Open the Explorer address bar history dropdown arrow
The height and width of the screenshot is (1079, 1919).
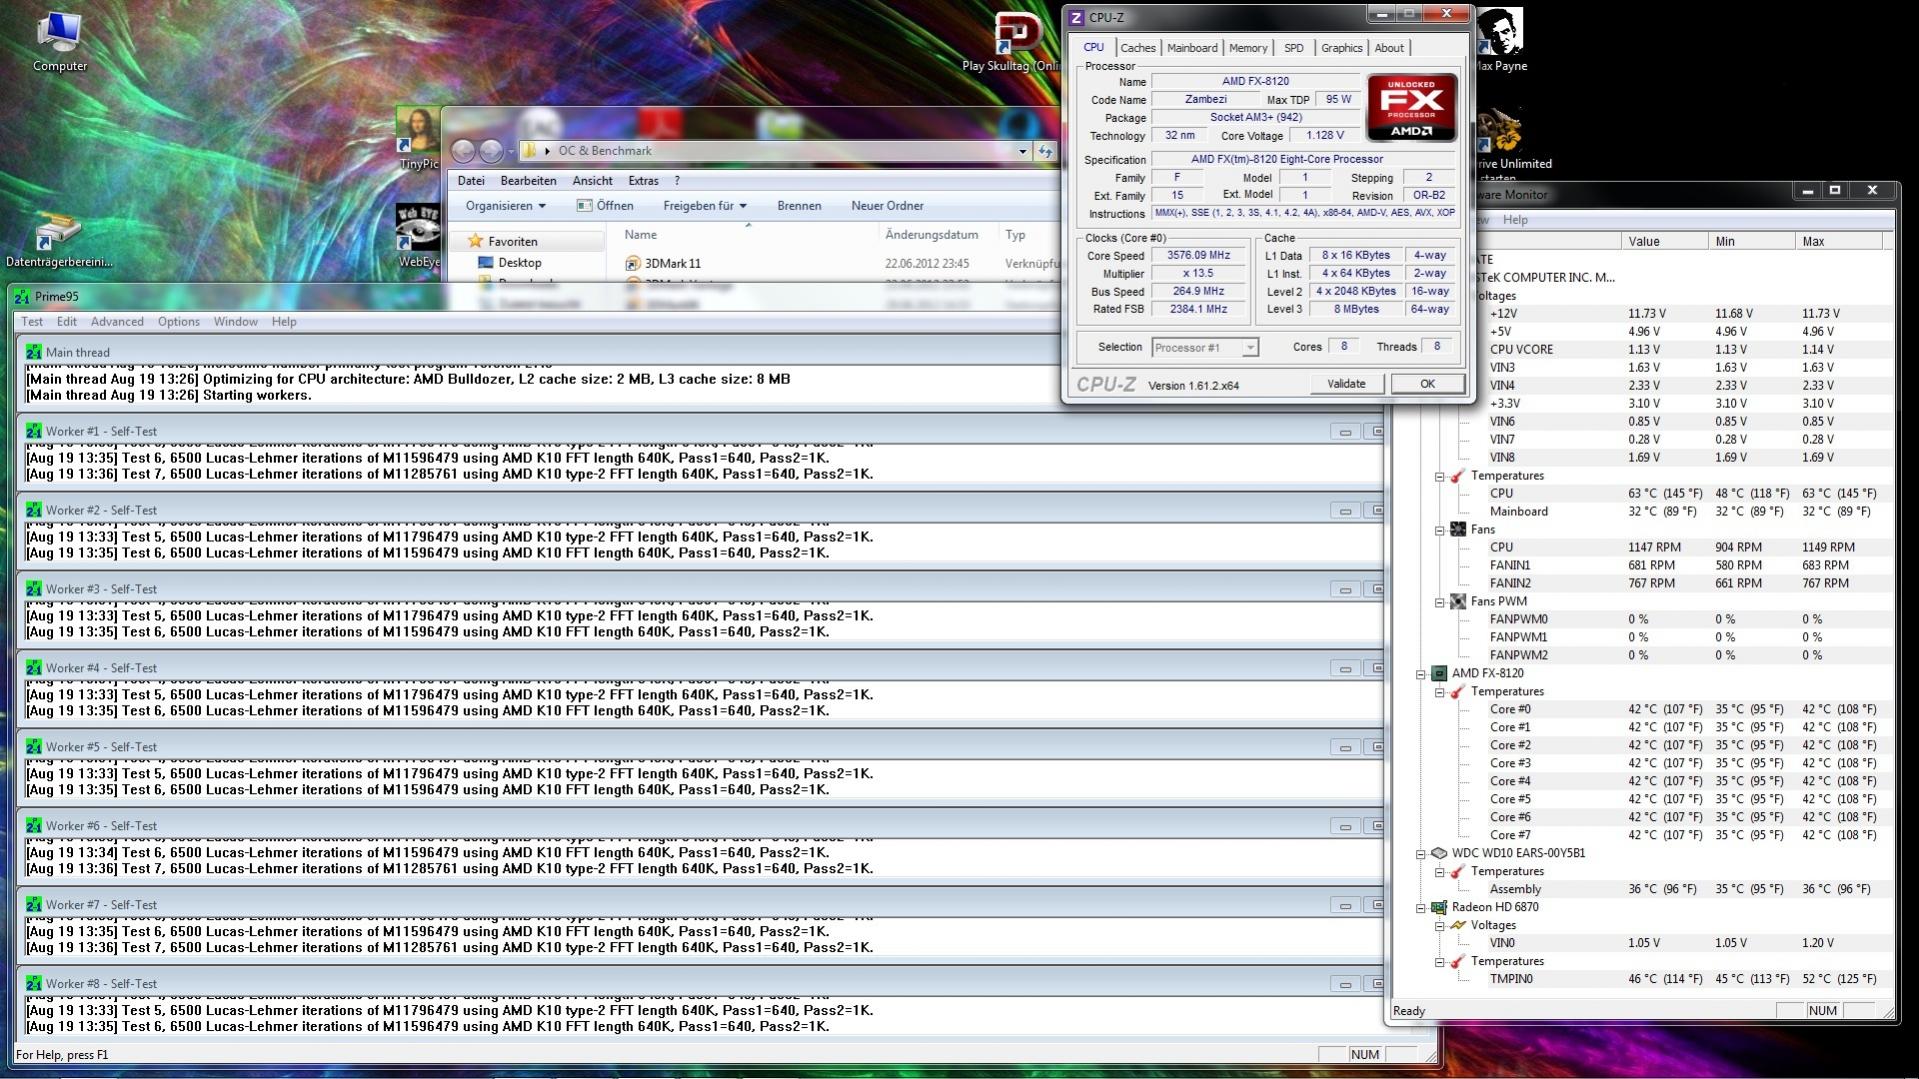pos(1022,151)
